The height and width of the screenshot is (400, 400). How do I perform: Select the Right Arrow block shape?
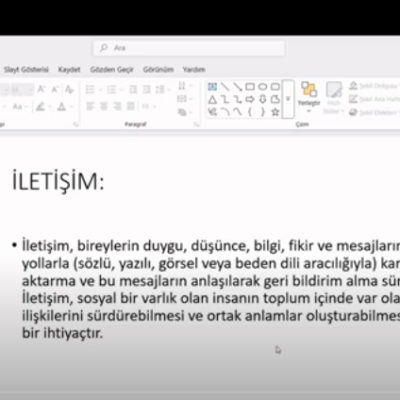[x=250, y=99]
